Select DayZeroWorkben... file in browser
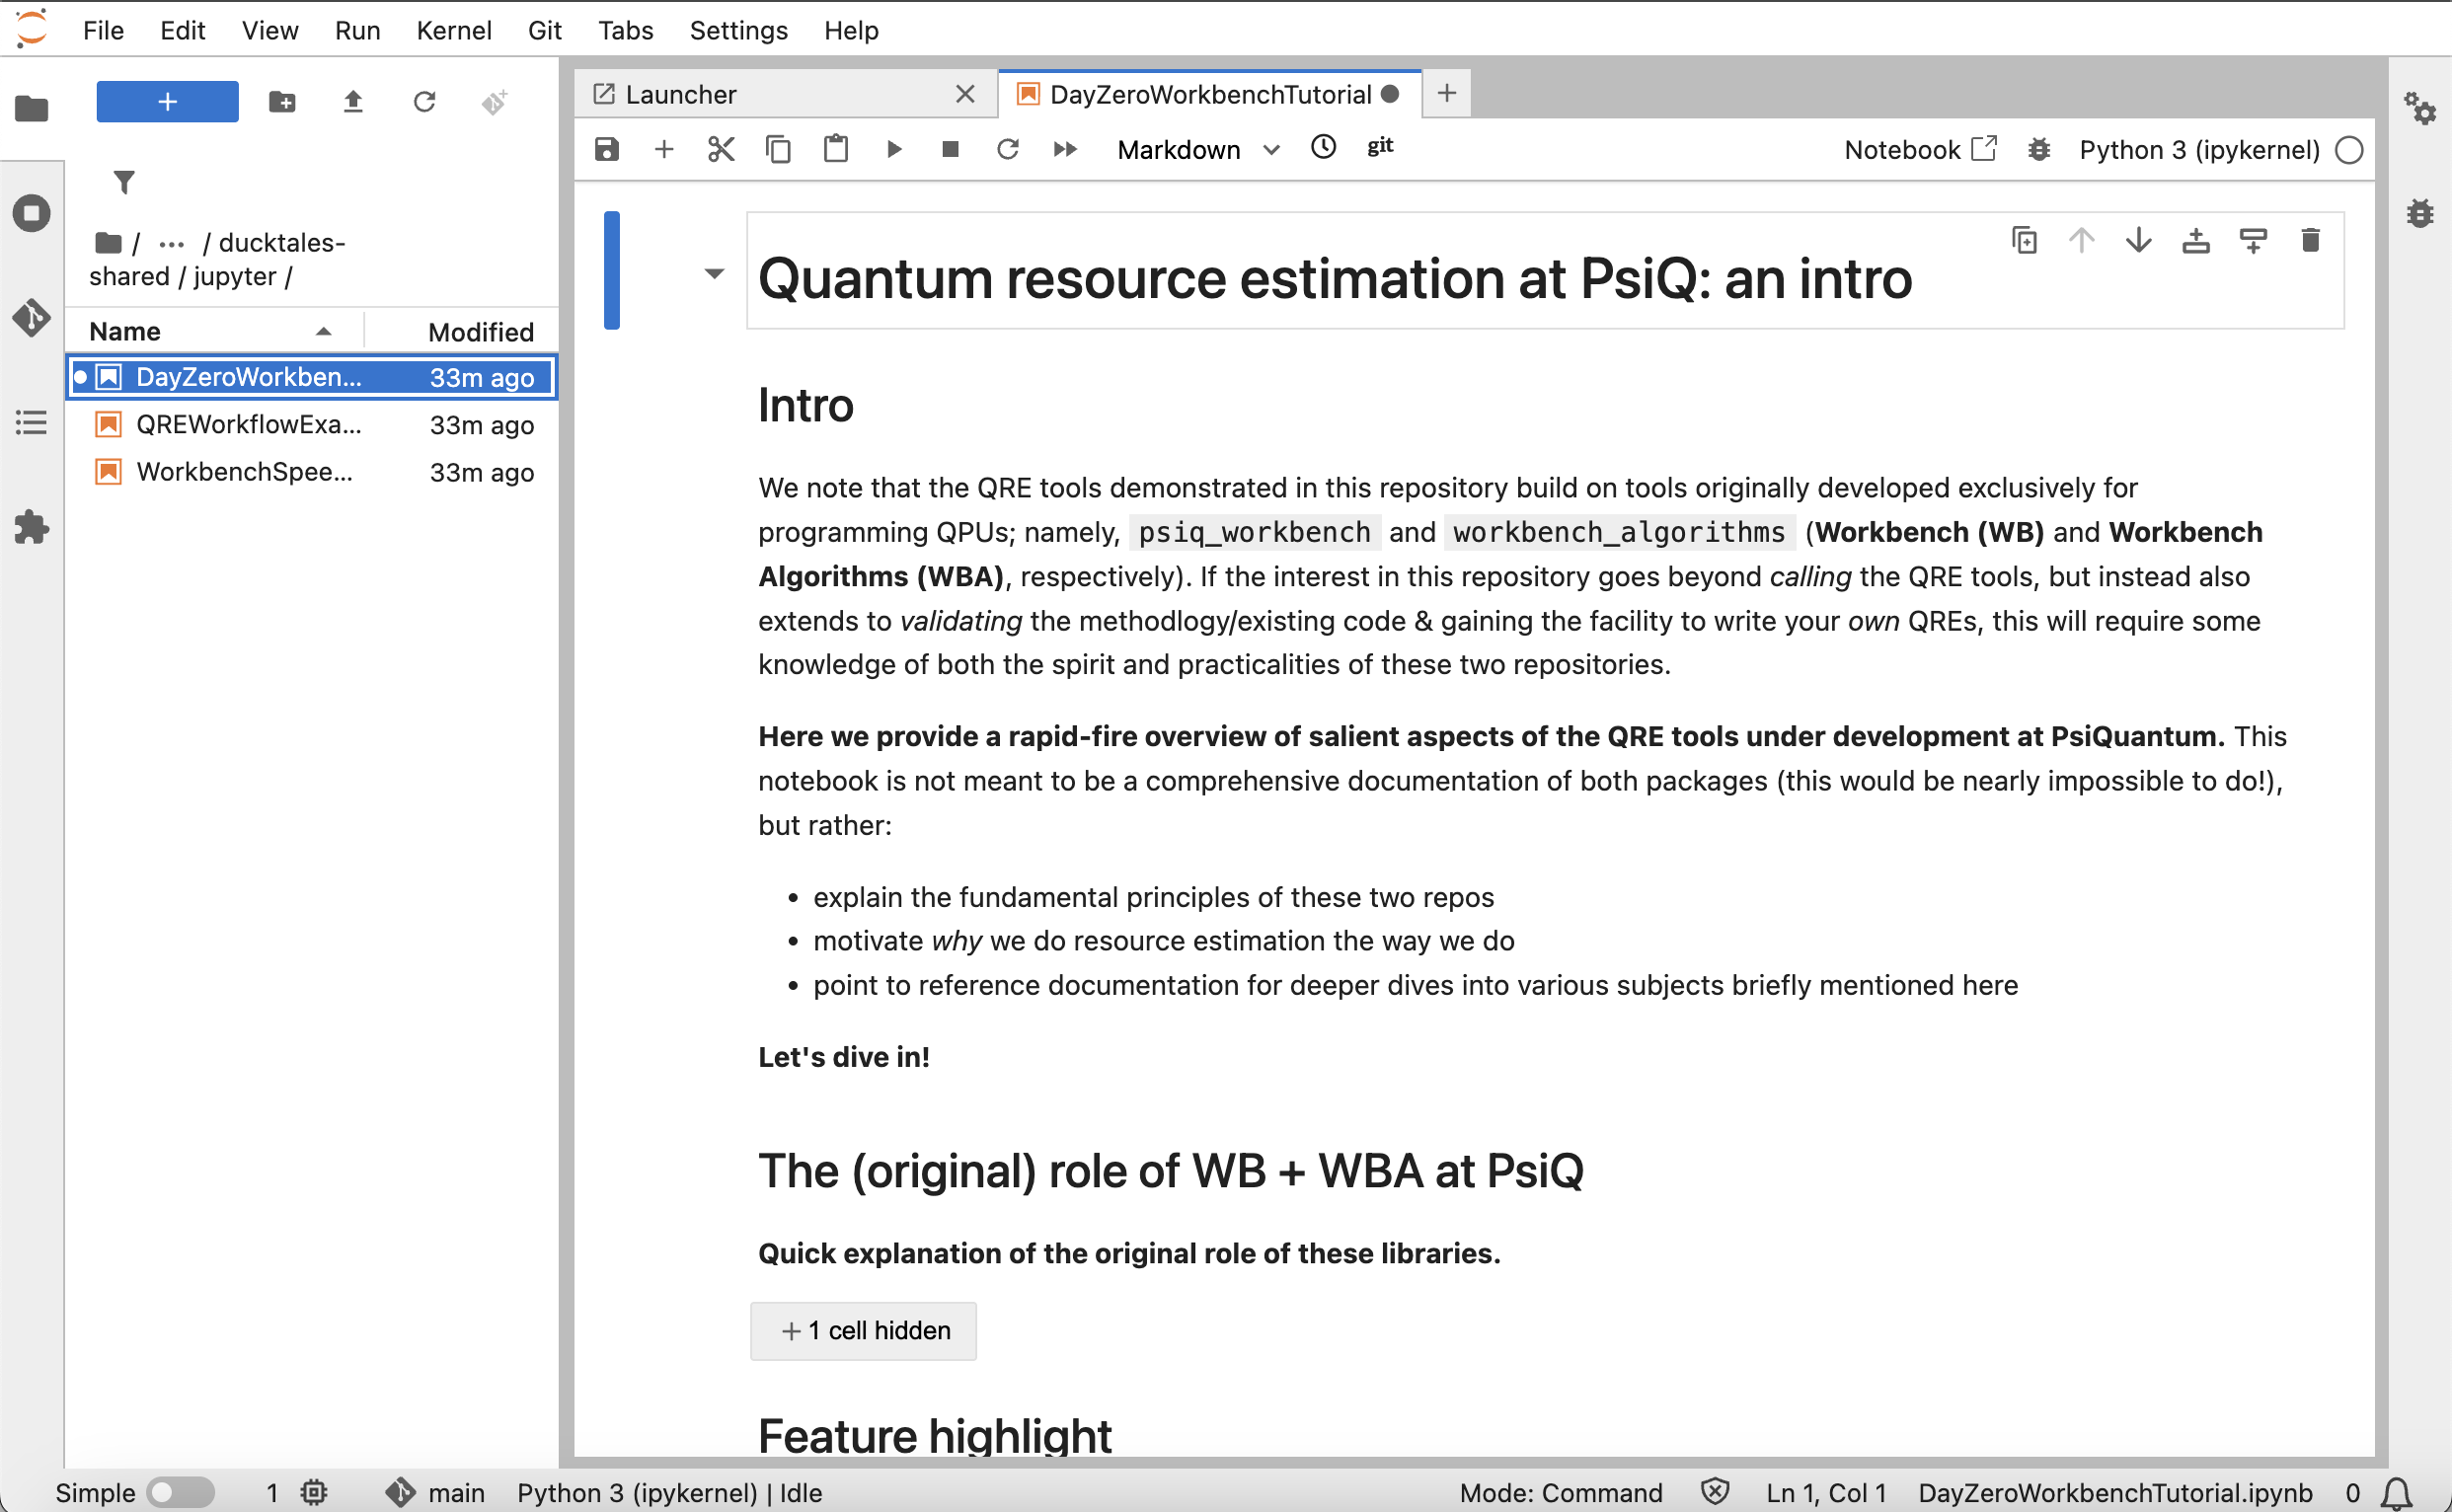Viewport: 2452px width, 1512px height. [x=312, y=377]
